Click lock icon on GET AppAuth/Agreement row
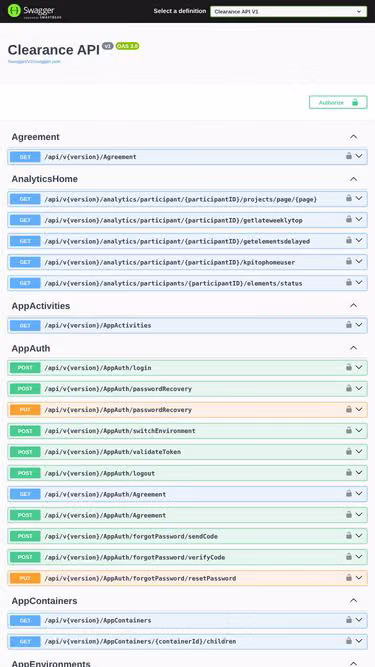Image resolution: width=375 pixels, height=667 pixels. tap(349, 493)
